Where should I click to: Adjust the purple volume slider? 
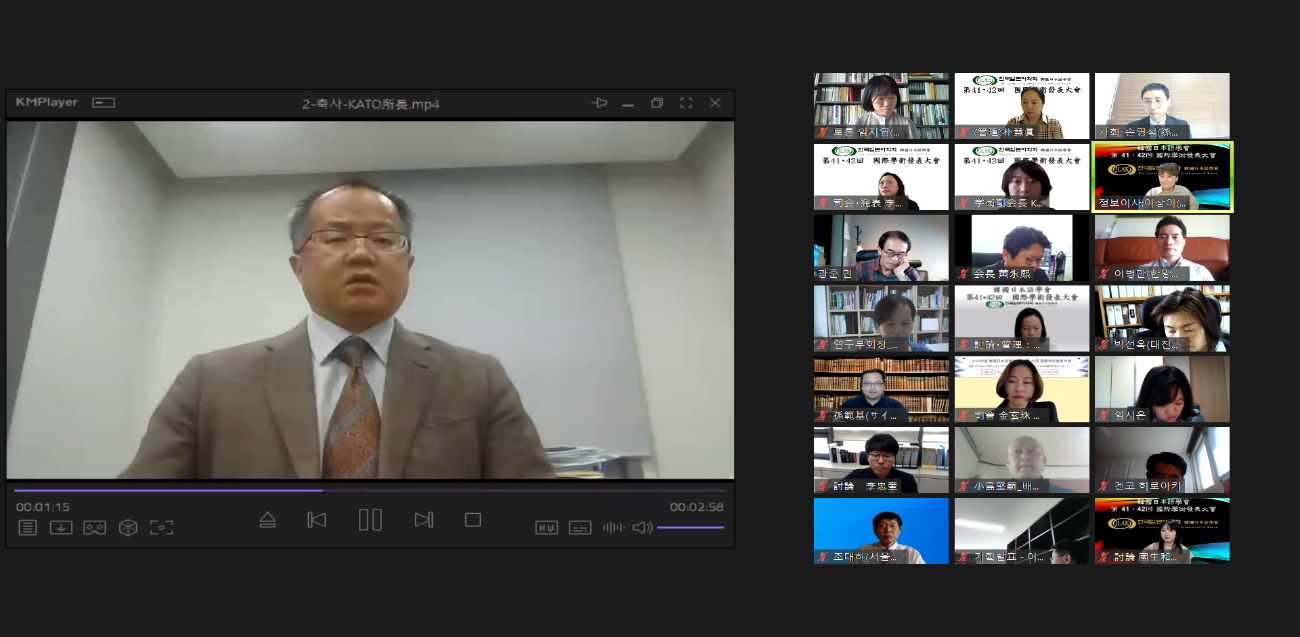click(690, 527)
